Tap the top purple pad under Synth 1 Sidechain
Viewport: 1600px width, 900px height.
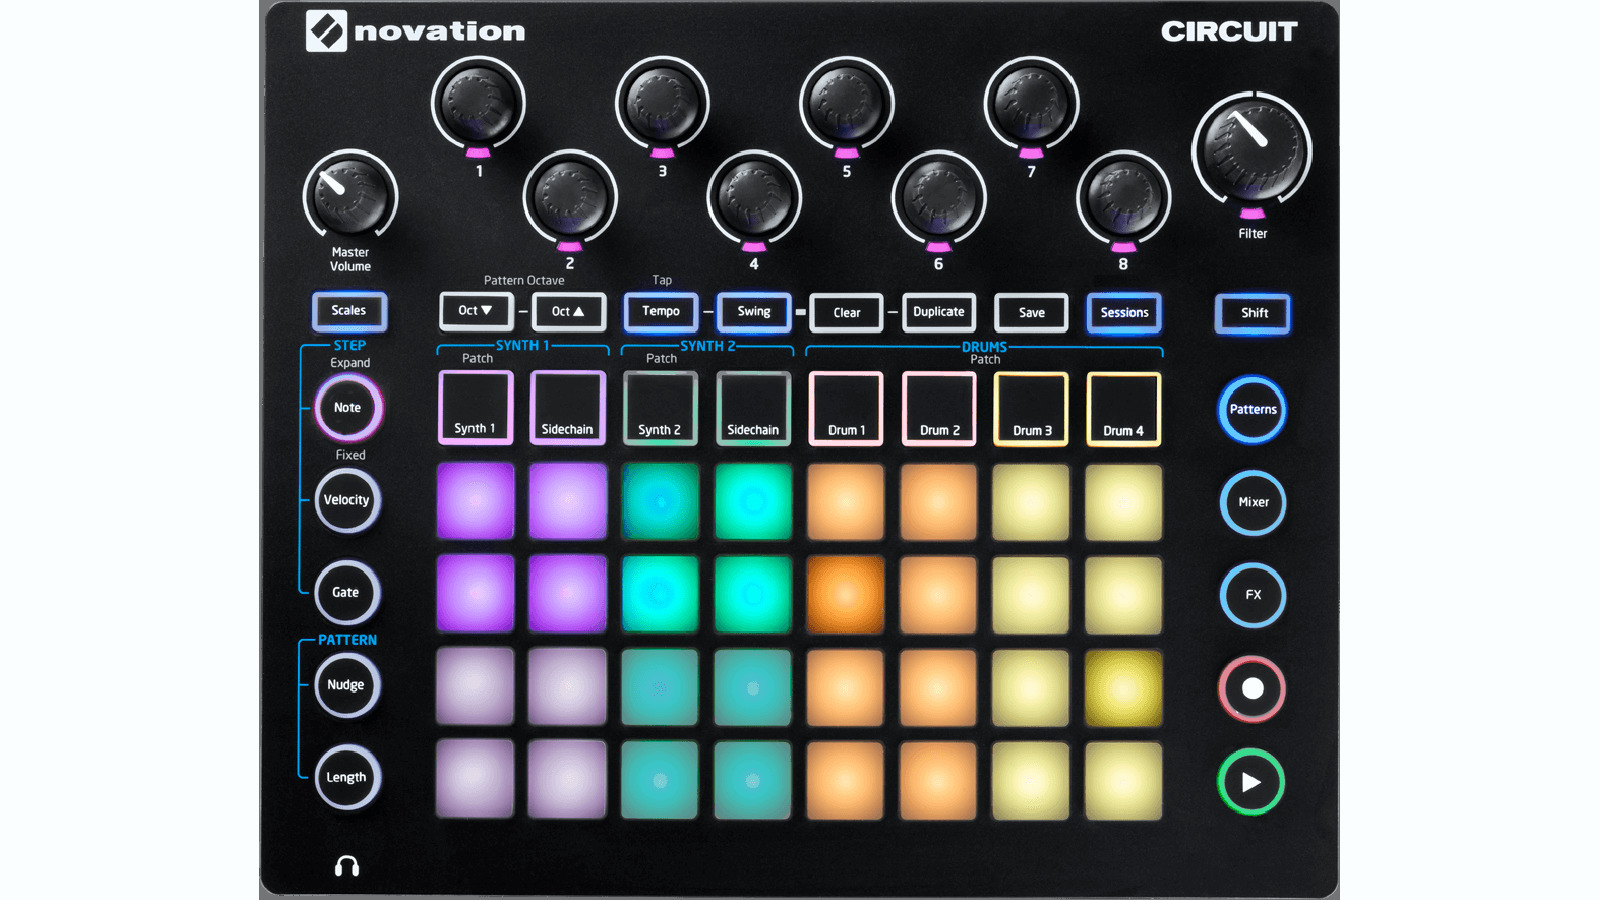[x=567, y=501]
